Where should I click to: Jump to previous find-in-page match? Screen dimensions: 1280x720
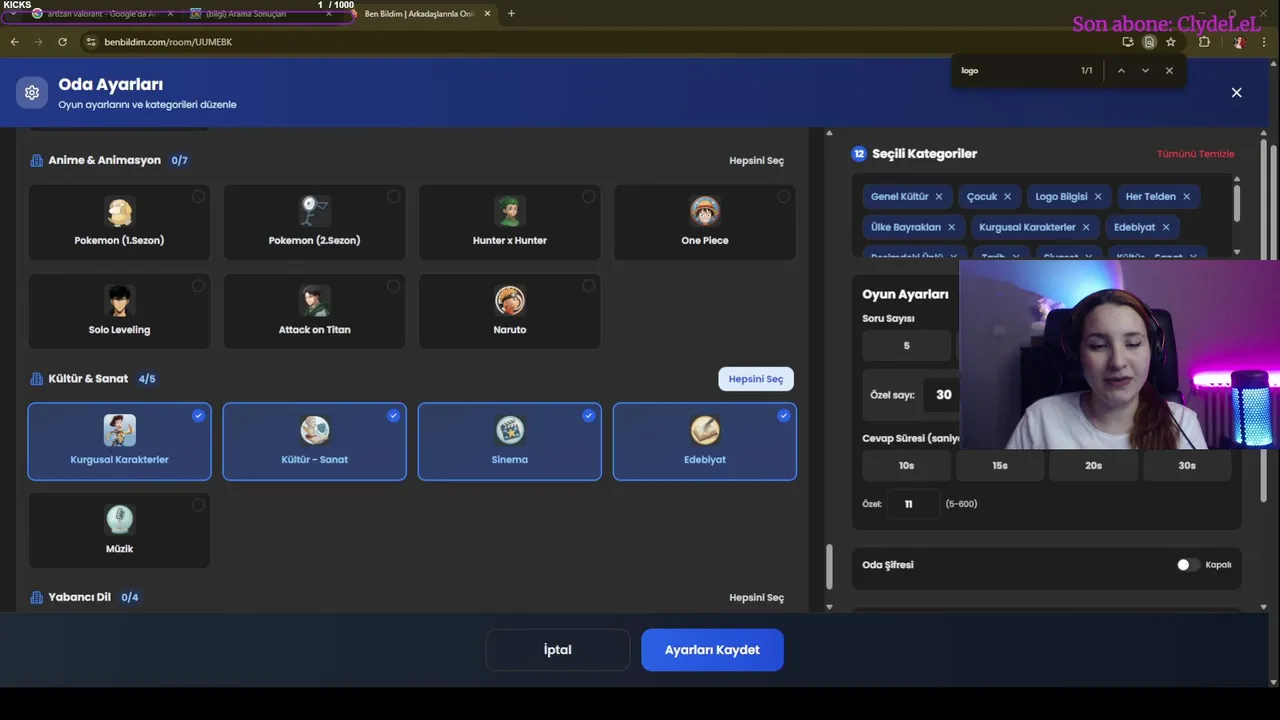tap(1121, 71)
